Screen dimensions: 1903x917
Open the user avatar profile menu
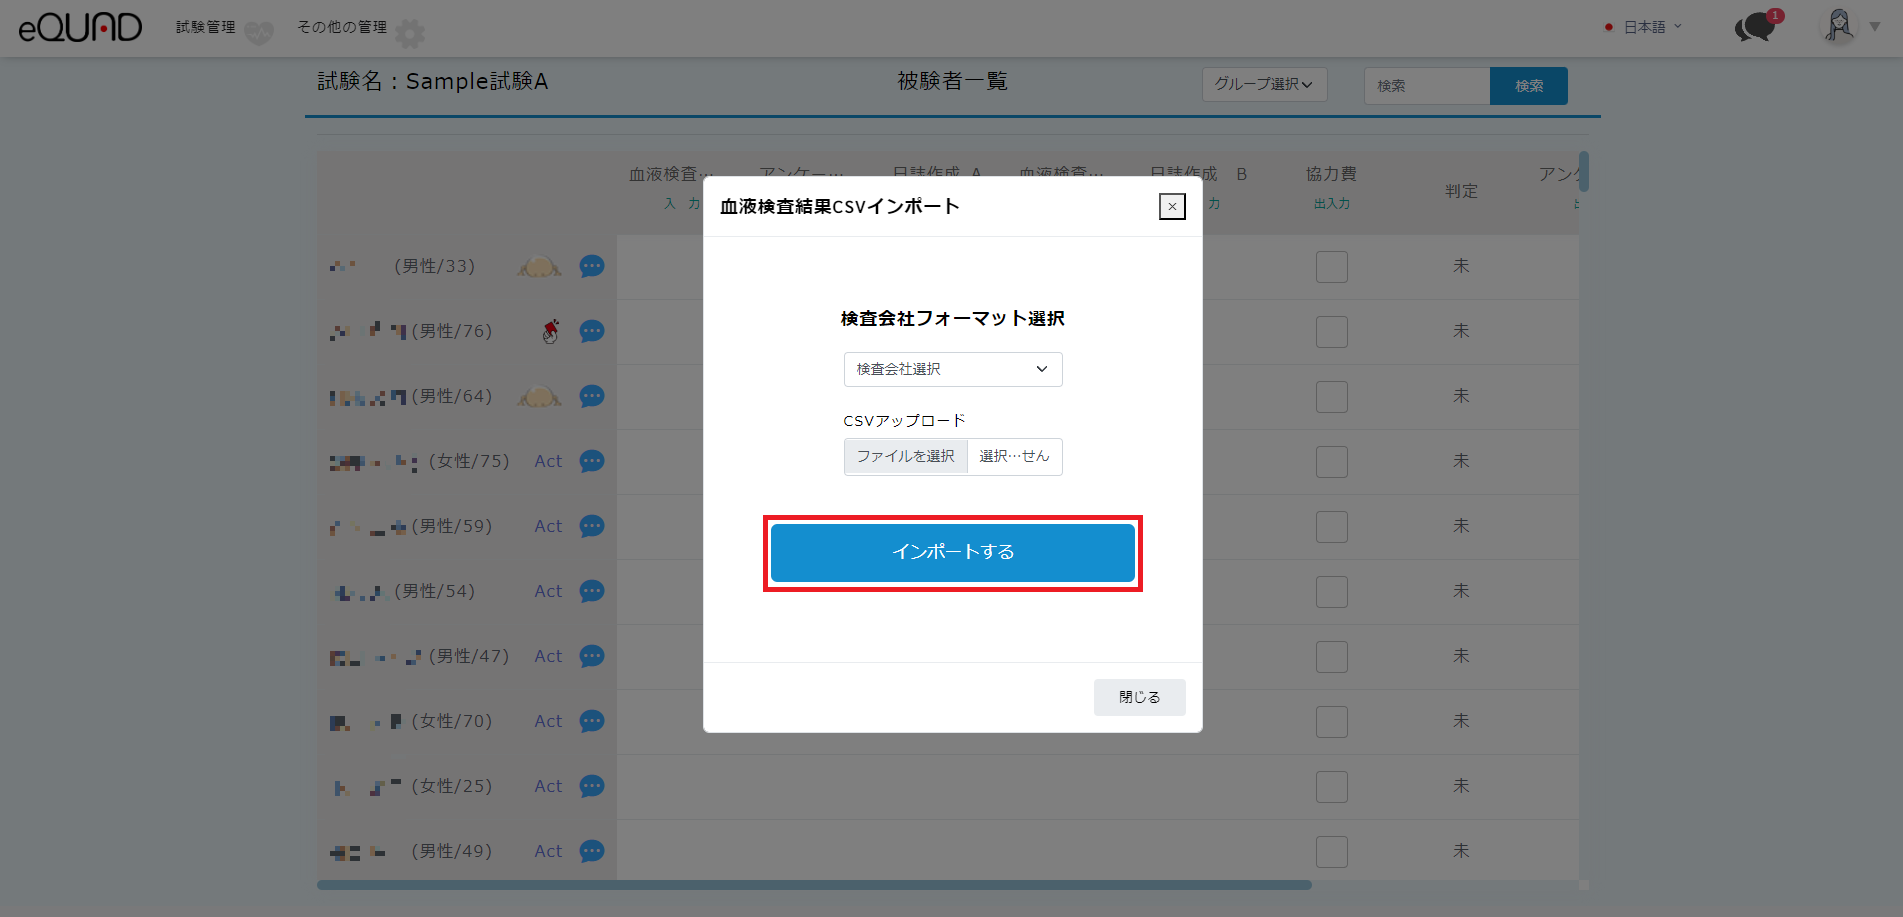pos(1839,26)
